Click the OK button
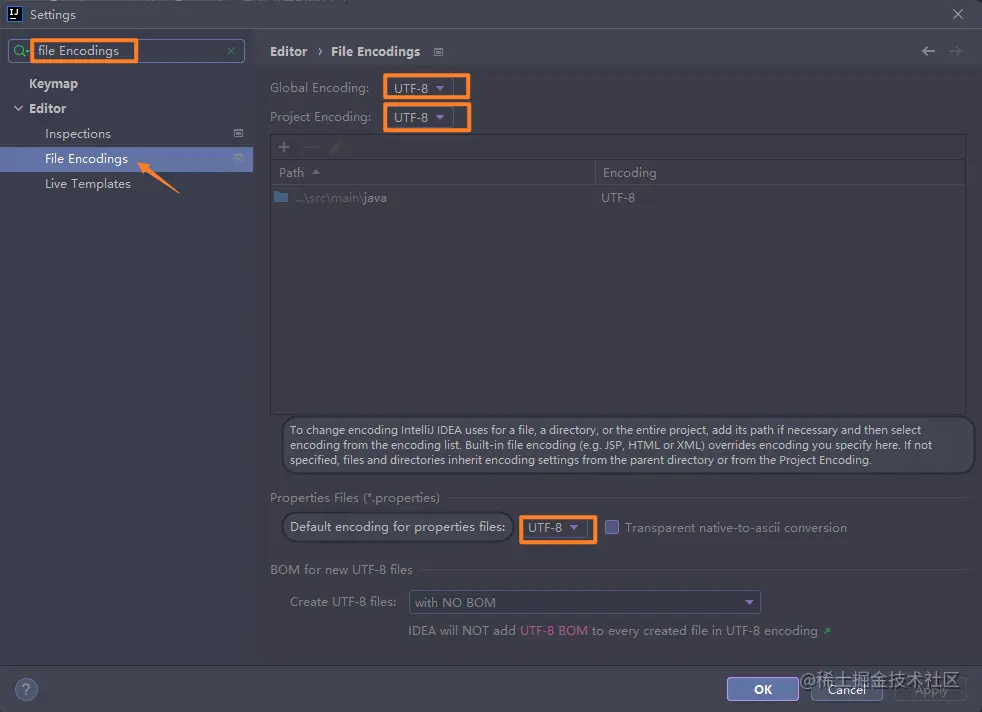Screen dimensions: 982x712 point(762,689)
